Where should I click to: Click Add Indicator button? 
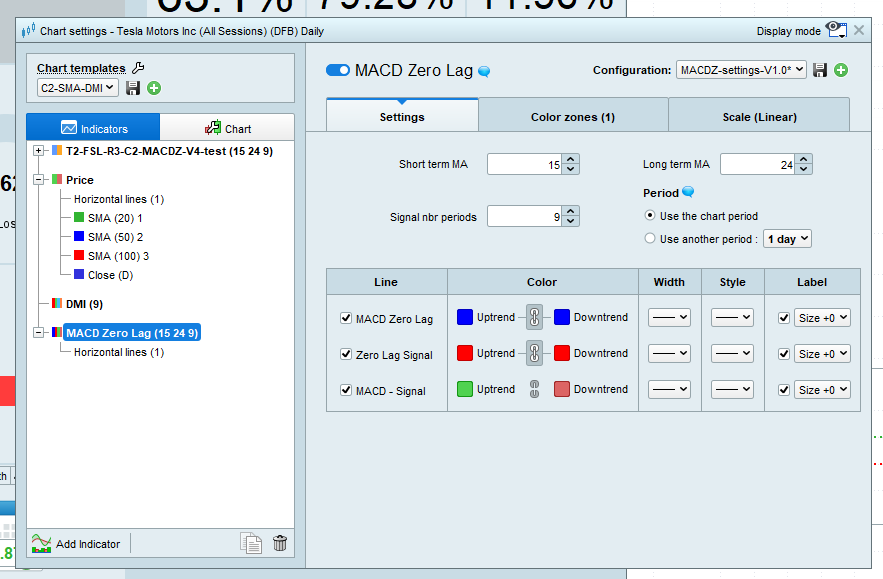tap(76, 544)
